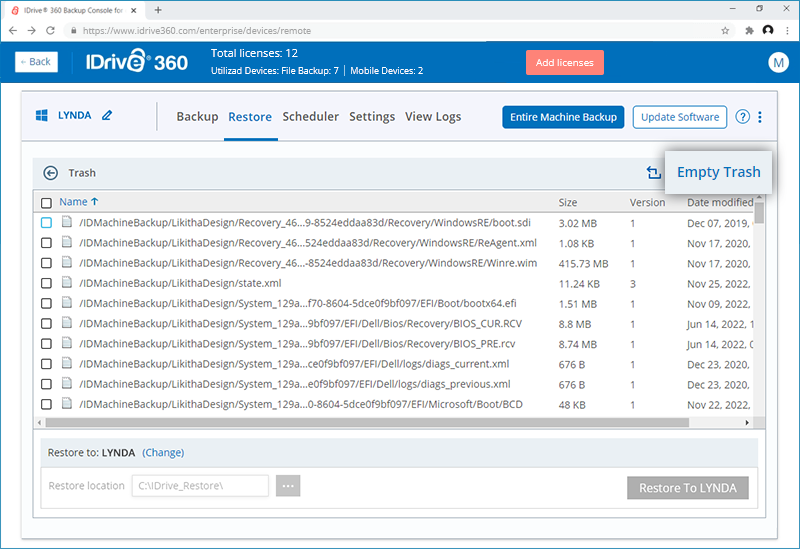800x549 pixels.
Task: Click the vertical scrollbar thumb of the file list
Action: [759, 212]
